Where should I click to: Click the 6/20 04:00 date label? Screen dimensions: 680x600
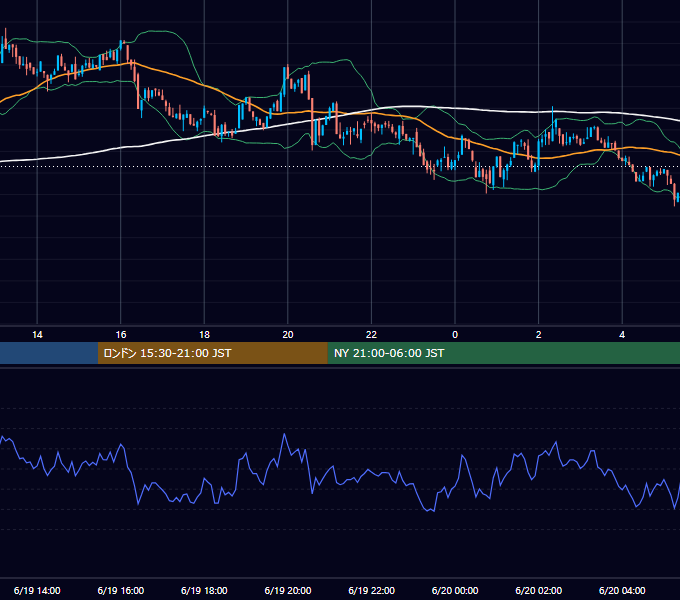point(622,590)
